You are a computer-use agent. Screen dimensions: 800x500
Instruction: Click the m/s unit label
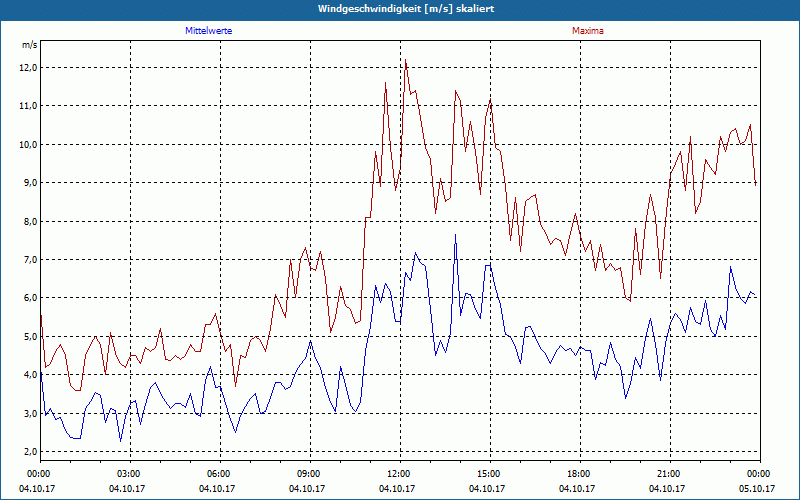(30, 45)
